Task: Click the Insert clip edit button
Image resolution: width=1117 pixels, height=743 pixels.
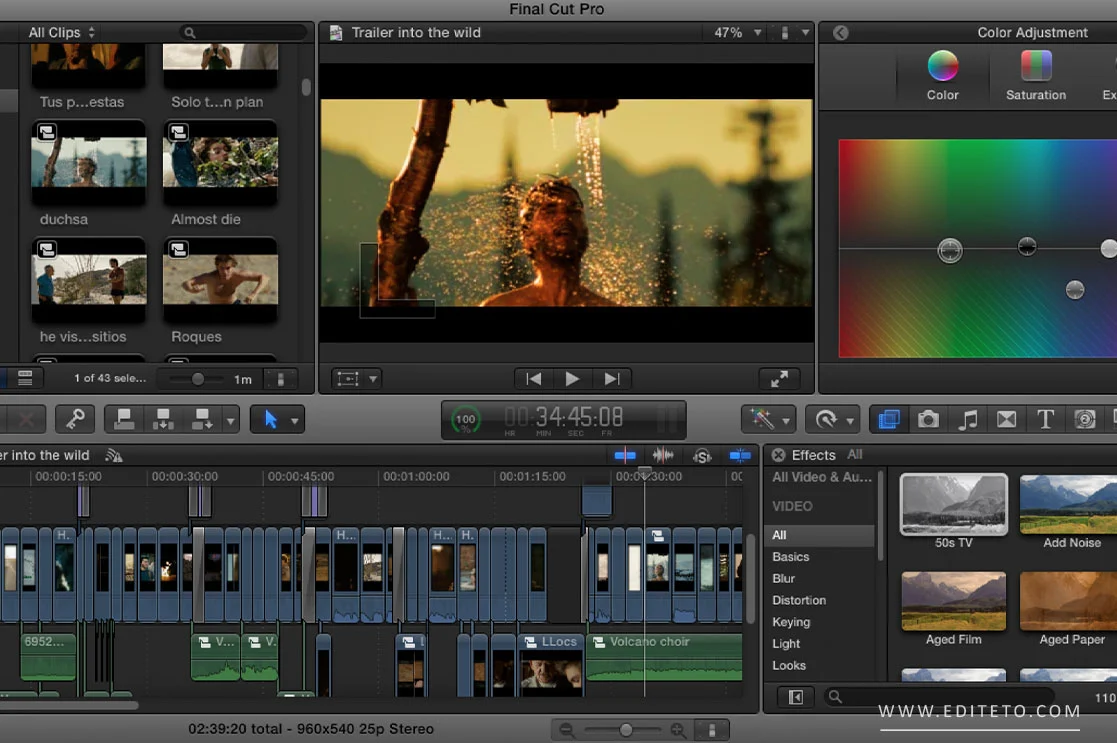Action: (x=163, y=419)
